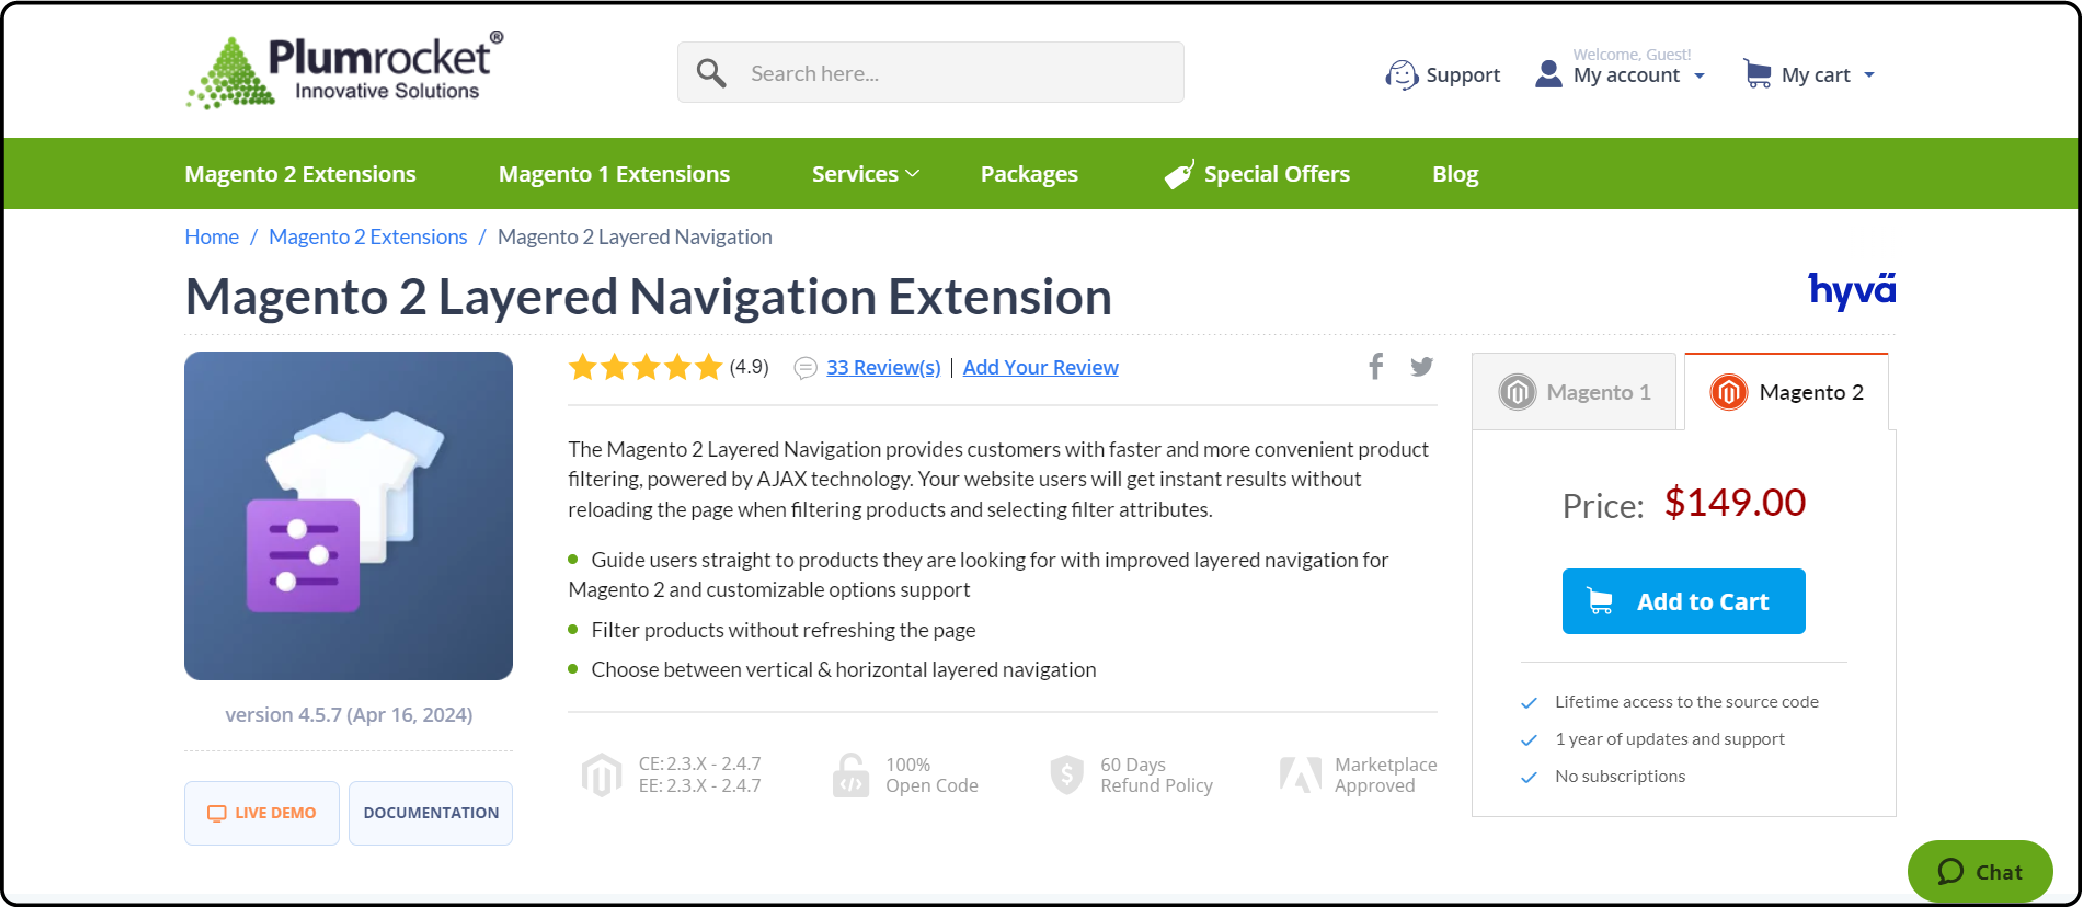Go to Magento 2 Extensions breadcrumb
2082x907 pixels.
coord(368,237)
